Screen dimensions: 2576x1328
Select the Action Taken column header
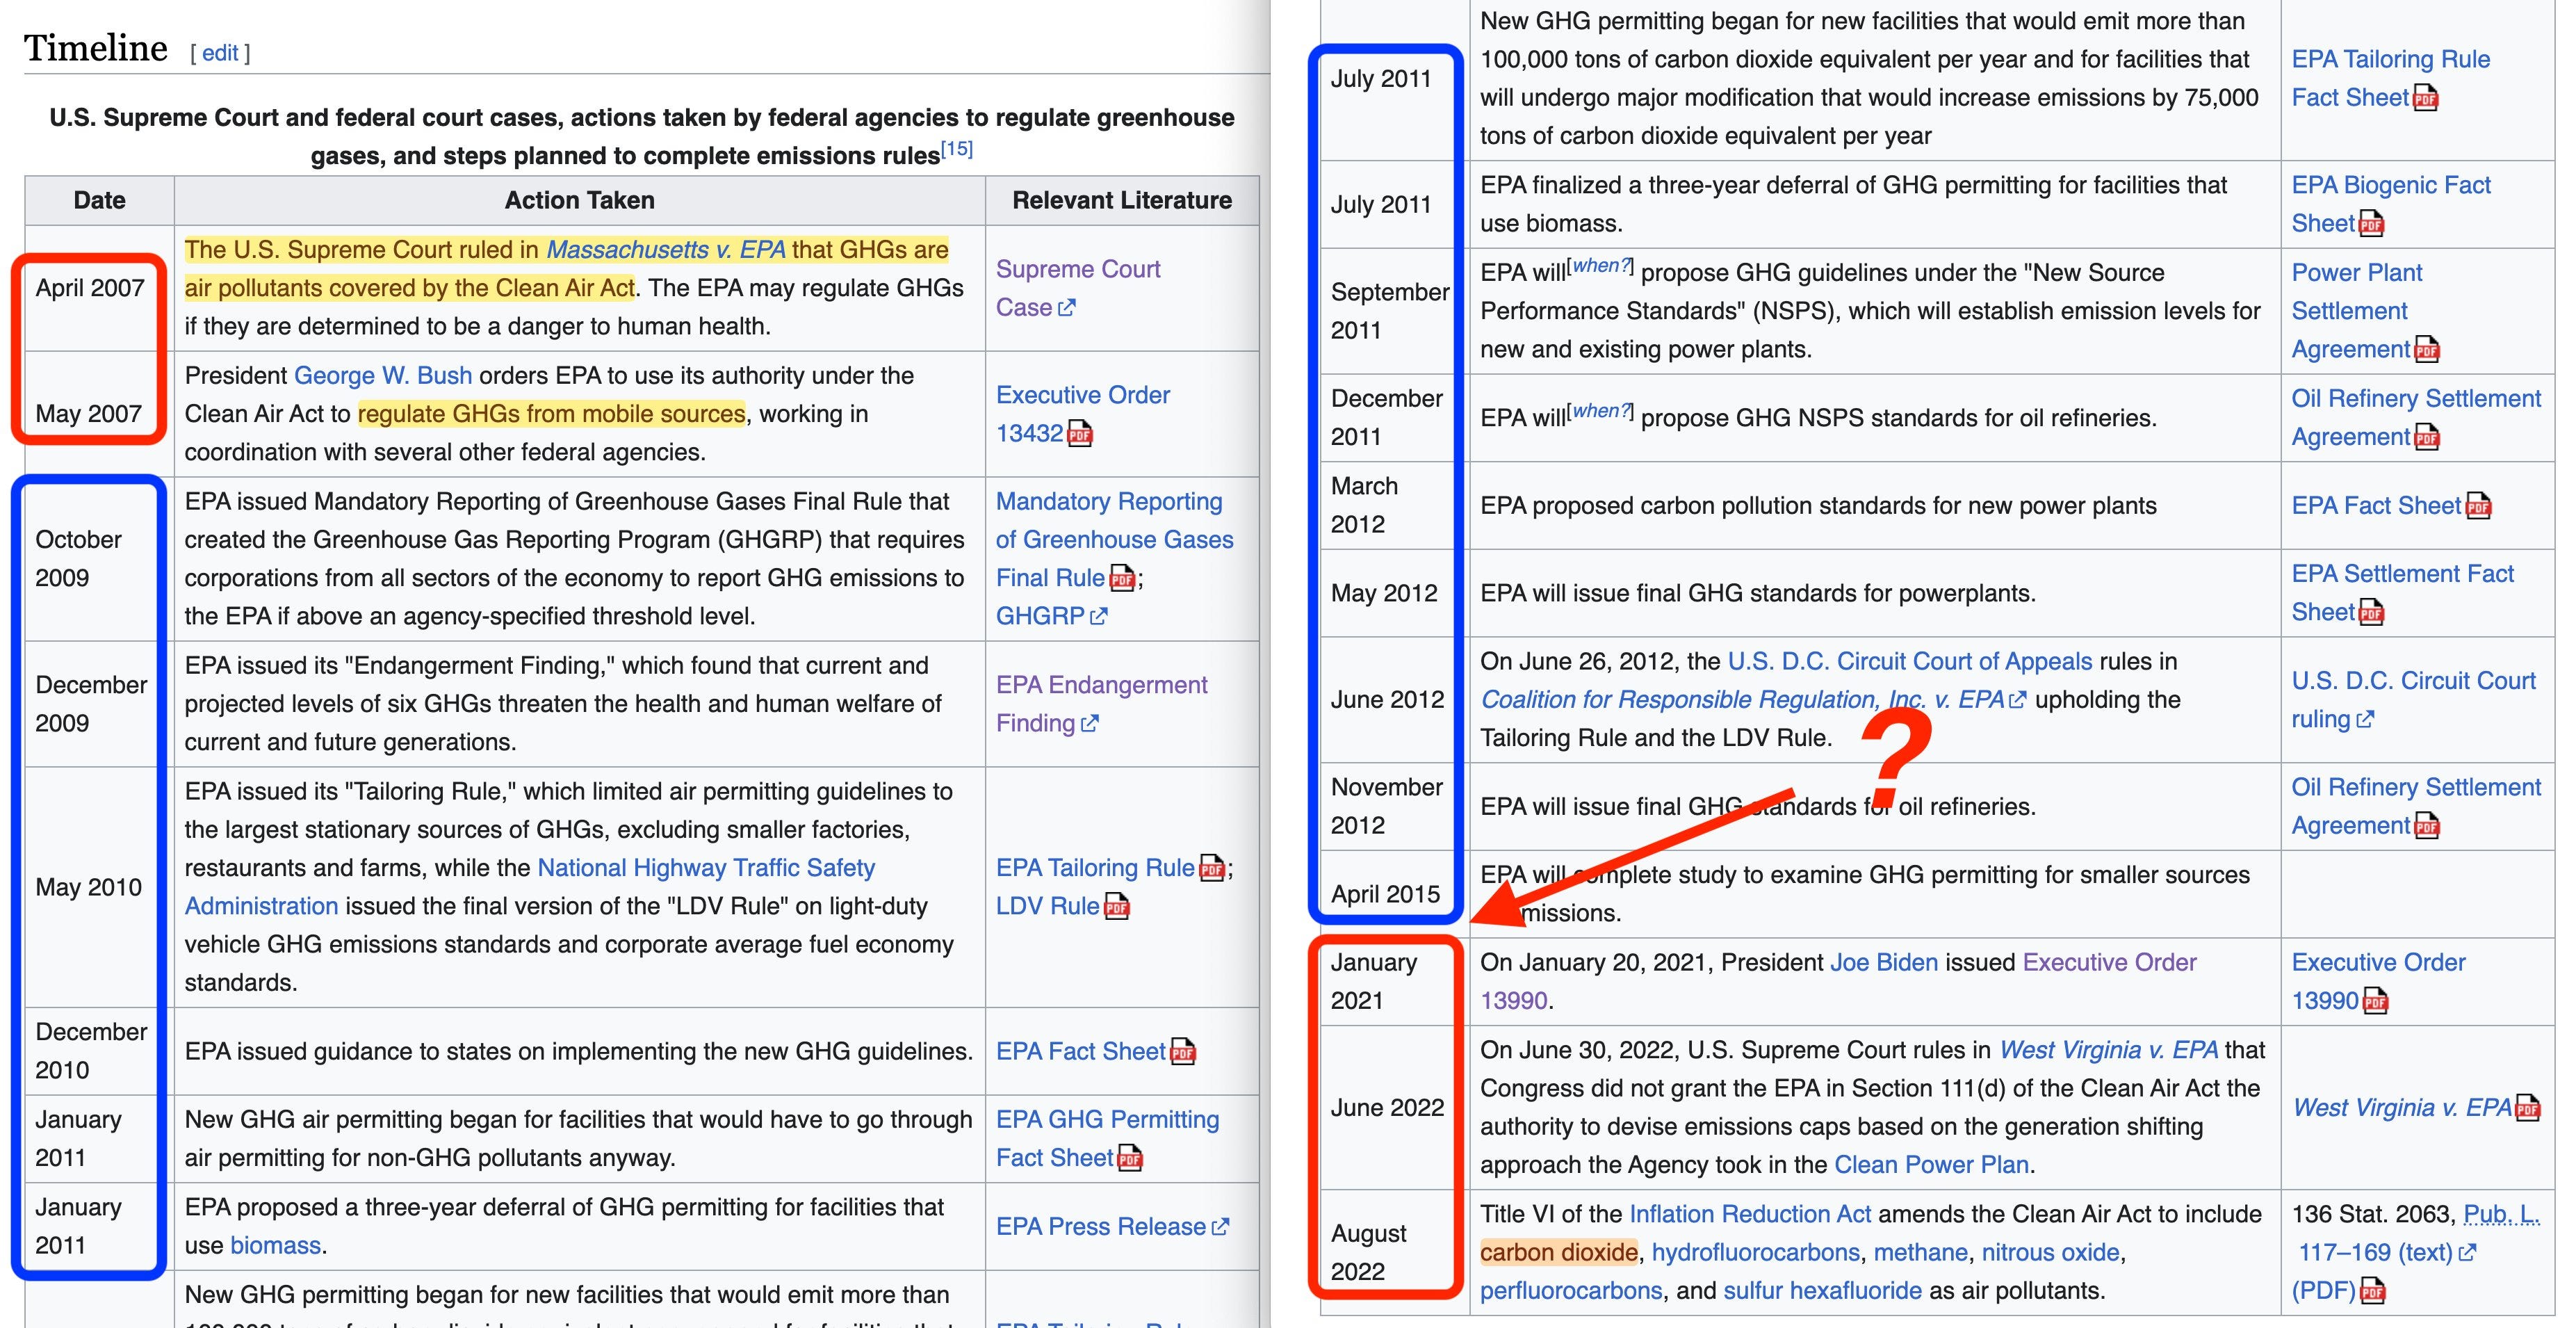579,201
